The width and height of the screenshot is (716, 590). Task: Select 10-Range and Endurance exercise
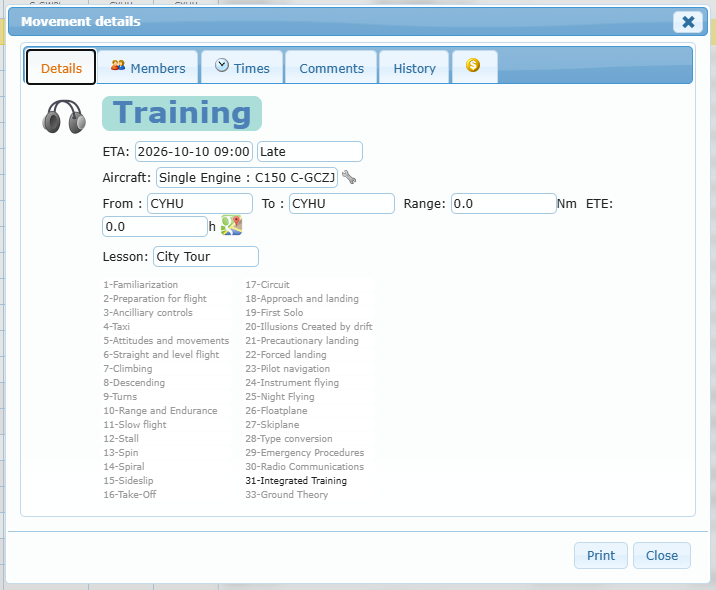coord(160,411)
